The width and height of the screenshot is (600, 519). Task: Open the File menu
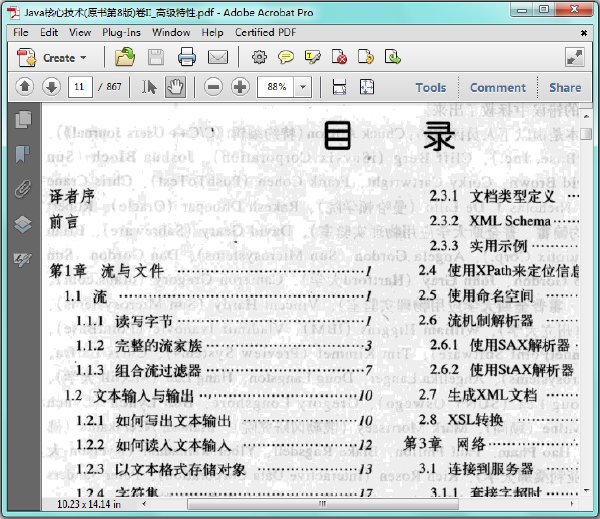click(x=21, y=33)
